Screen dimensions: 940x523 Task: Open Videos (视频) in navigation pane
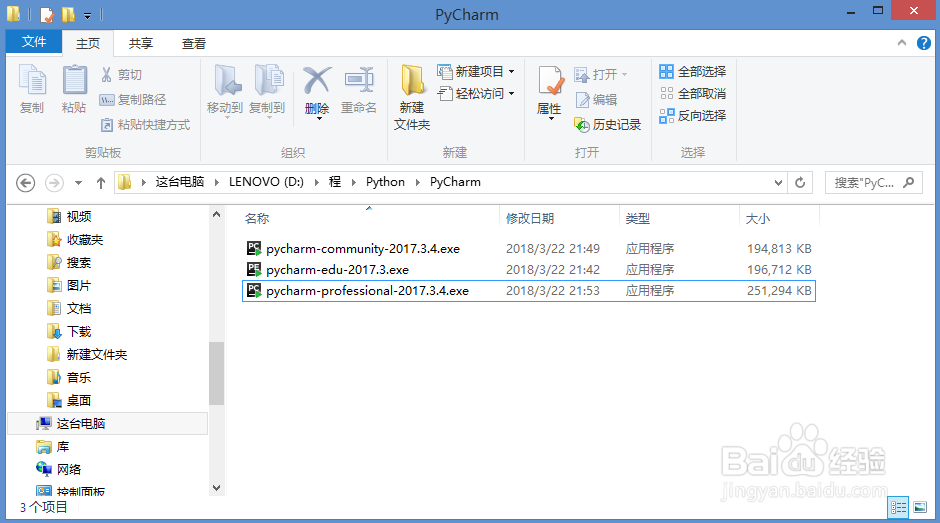tap(70, 216)
